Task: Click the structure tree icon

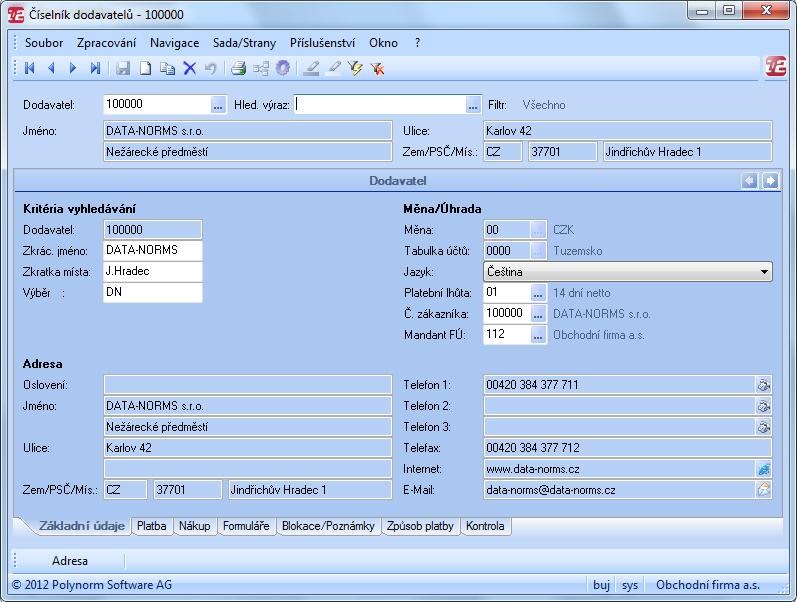Action: [x=261, y=68]
